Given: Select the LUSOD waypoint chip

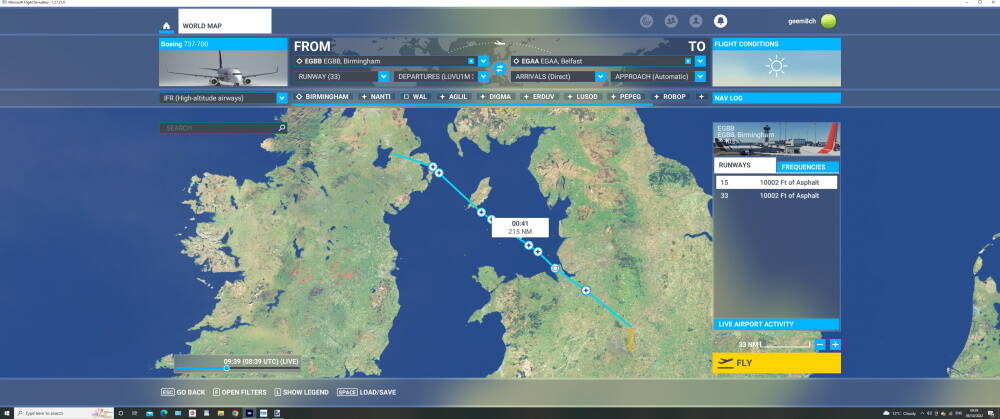Looking at the screenshot, I should (x=582, y=96).
